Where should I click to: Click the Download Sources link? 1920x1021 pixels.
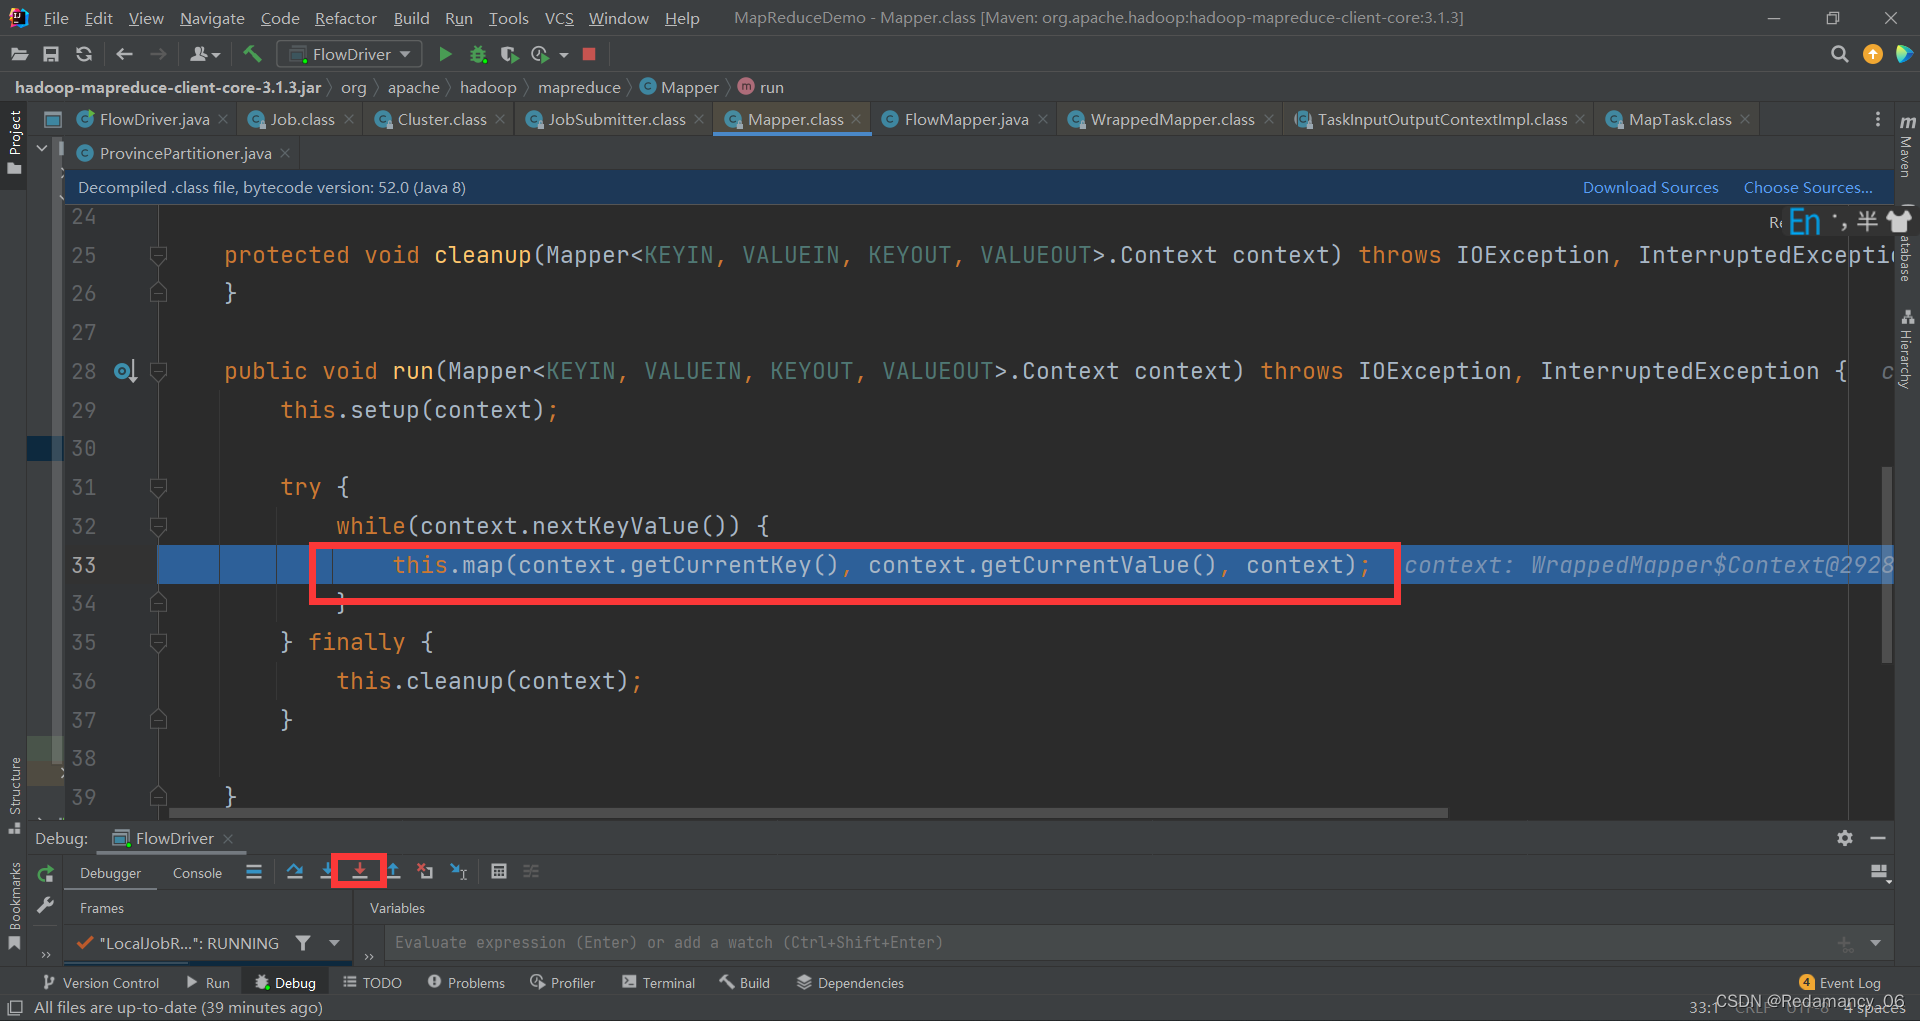pyautogui.click(x=1650, y=187)
